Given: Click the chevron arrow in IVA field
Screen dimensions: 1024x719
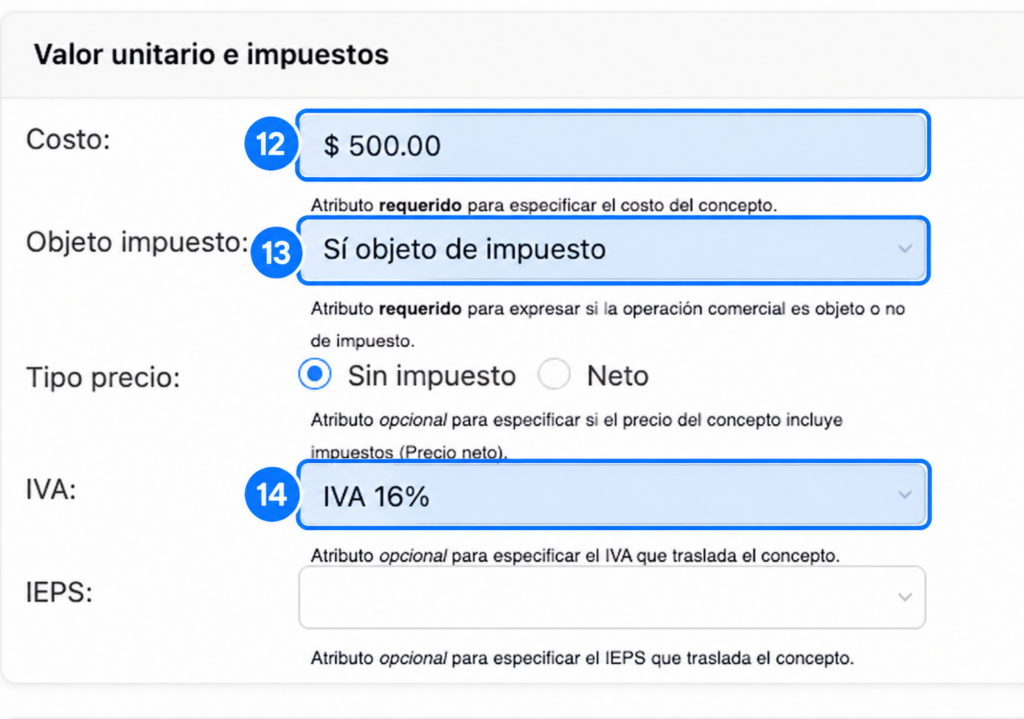Looking at the screenshot, I should pos(904,494).
